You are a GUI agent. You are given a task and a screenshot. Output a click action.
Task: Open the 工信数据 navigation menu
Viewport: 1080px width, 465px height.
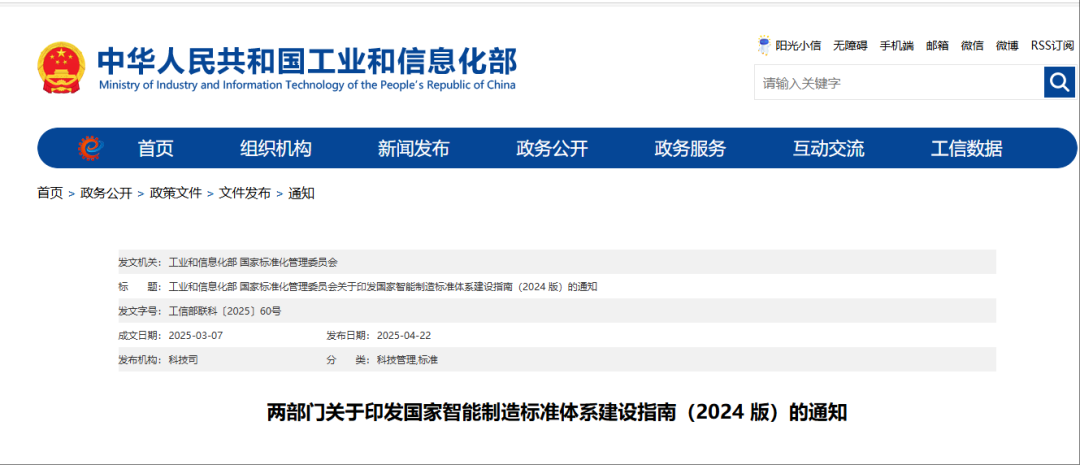click(x=966, y=148)
